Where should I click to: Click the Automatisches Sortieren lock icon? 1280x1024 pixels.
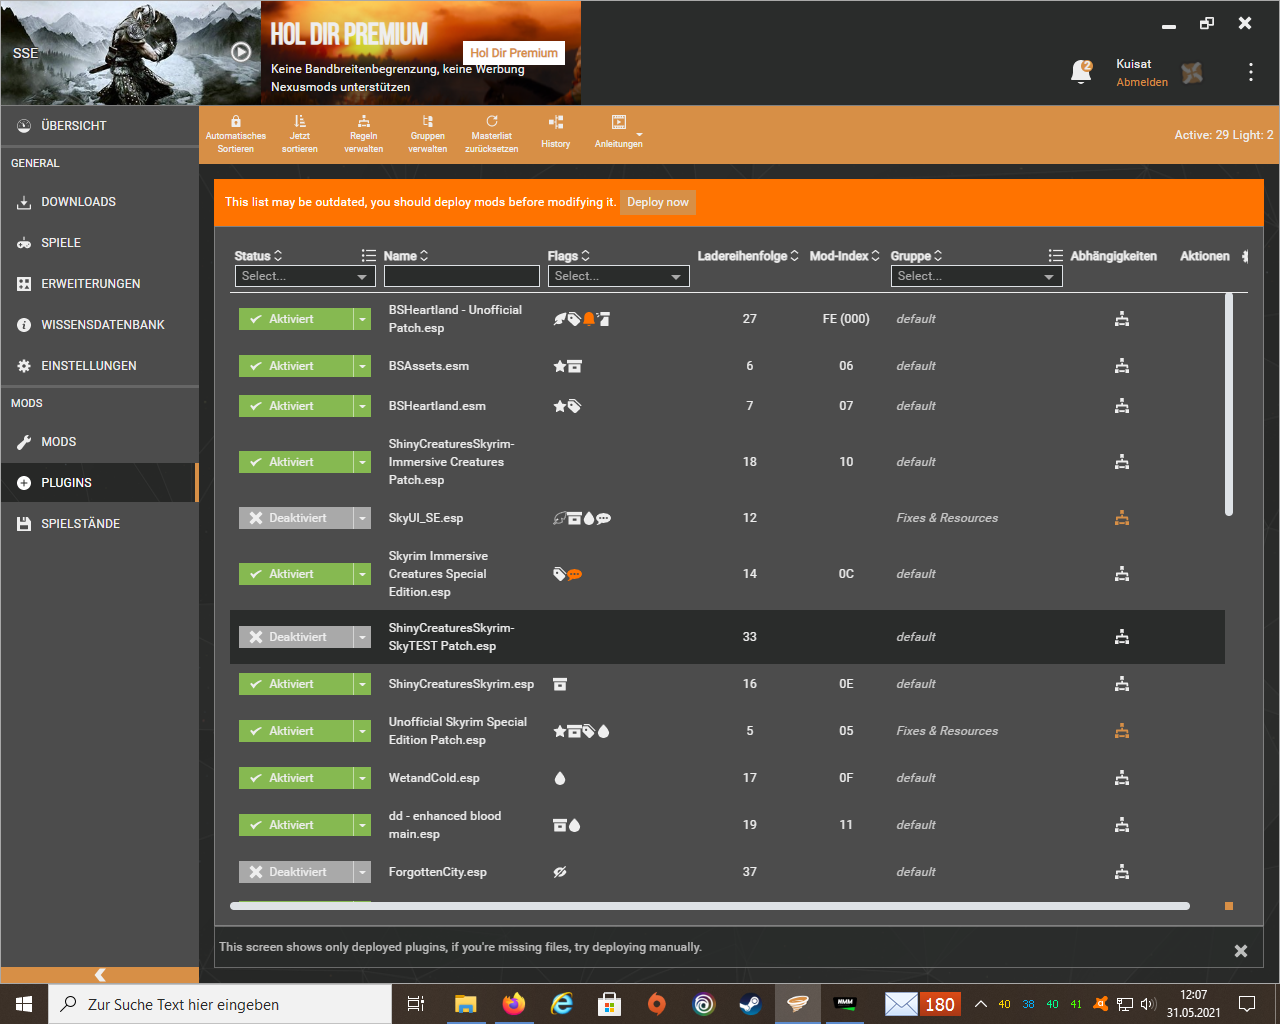pos(236,122)
